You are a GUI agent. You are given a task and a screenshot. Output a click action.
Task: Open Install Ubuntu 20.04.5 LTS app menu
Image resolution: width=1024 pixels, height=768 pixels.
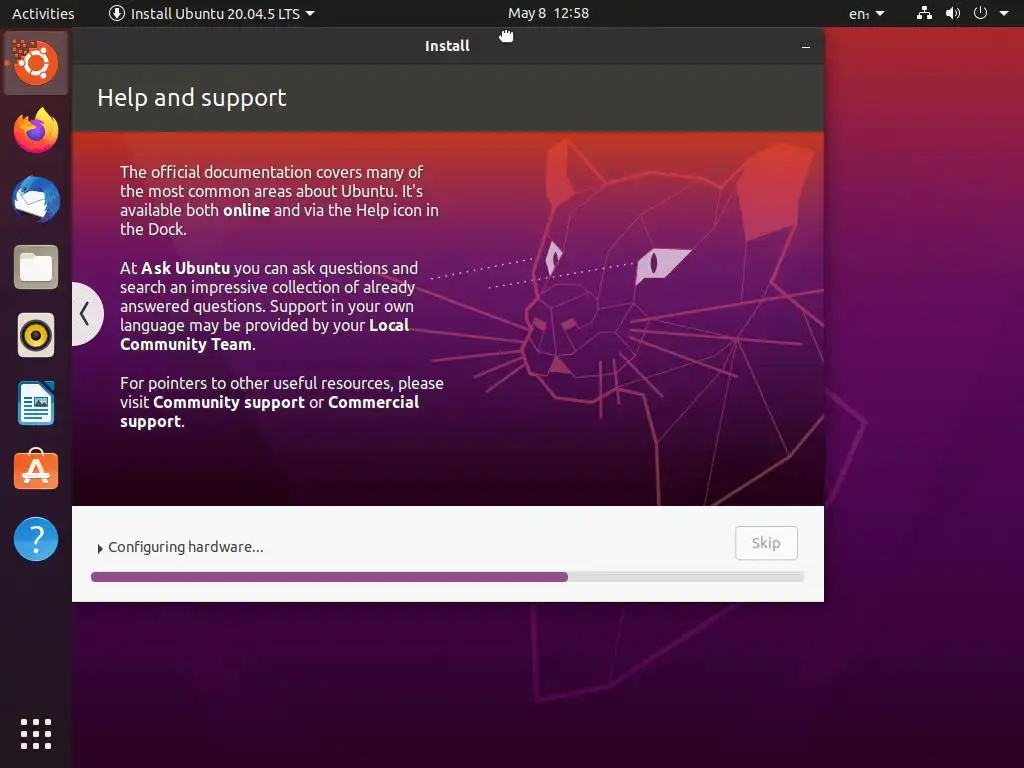pyautogui.click(x=211, y=13)
